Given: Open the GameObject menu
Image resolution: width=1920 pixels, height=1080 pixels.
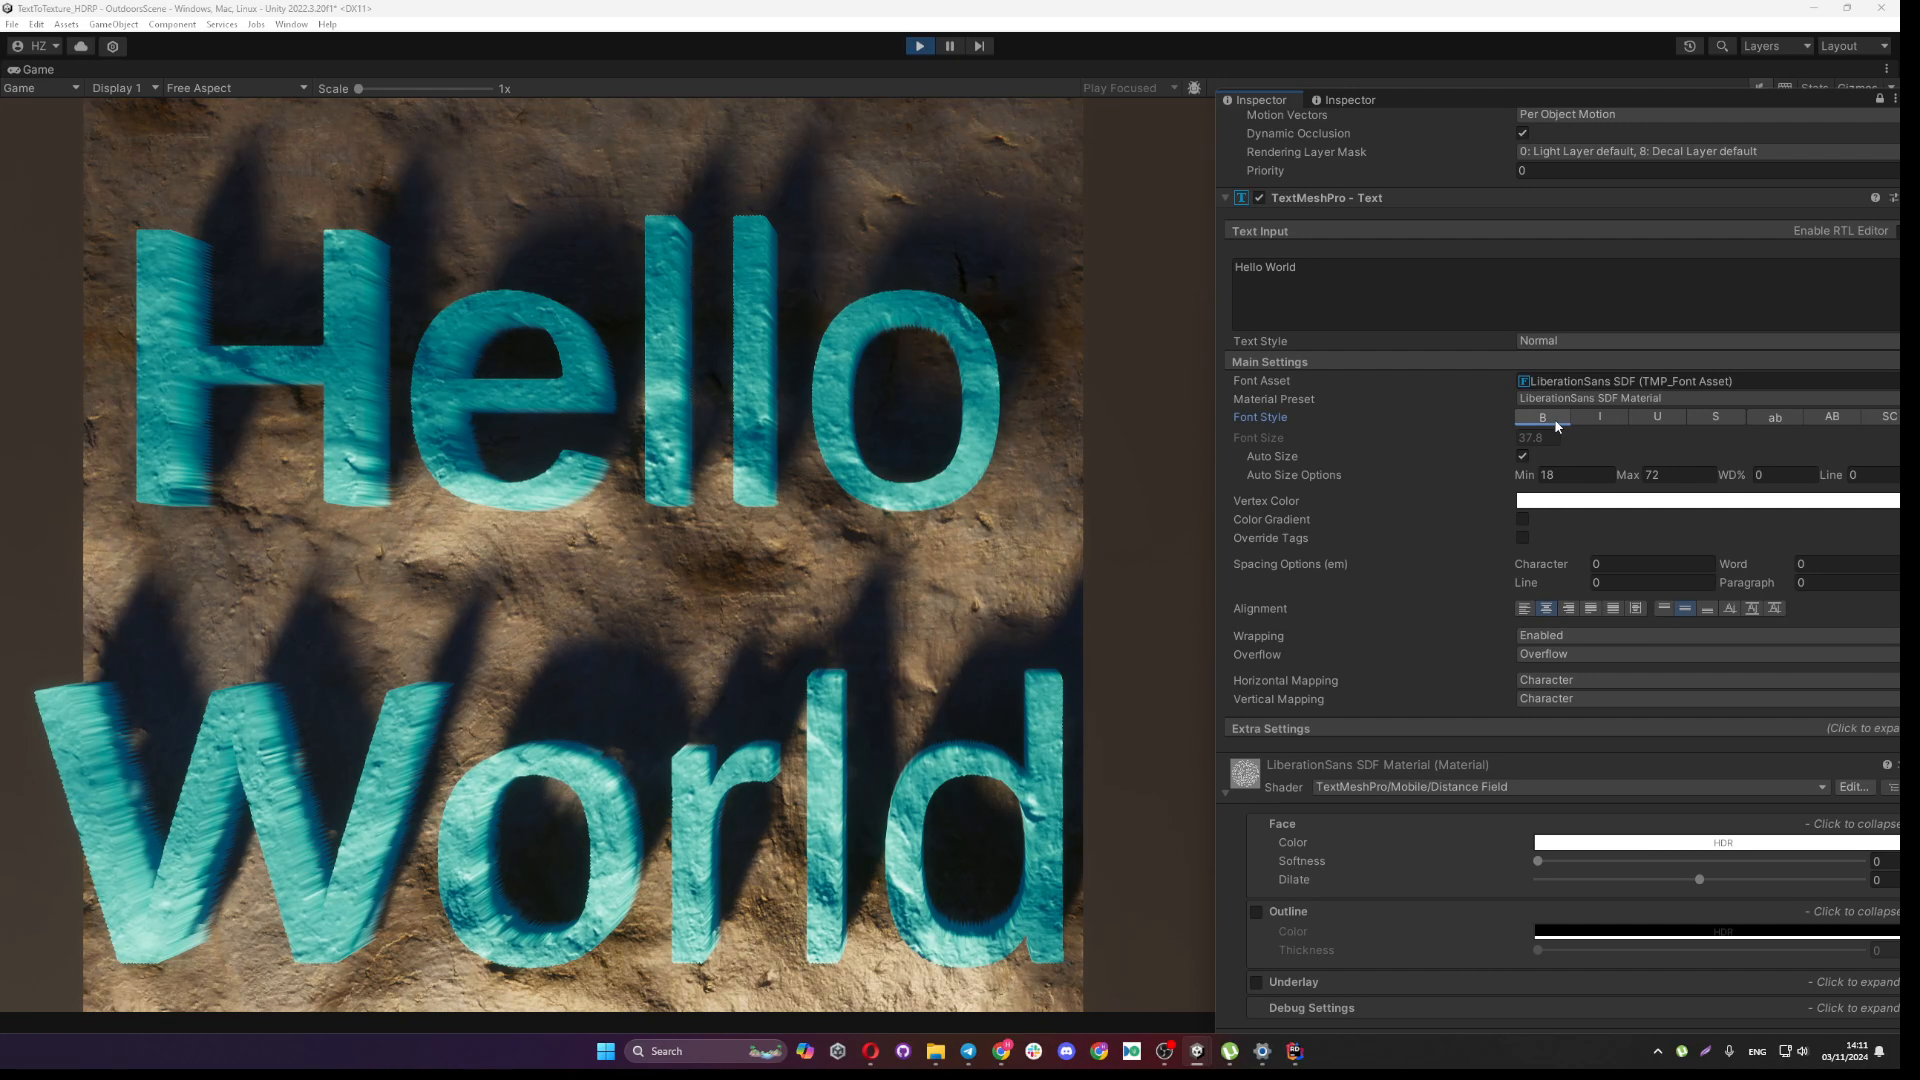Looking at the screenshot, I should click(x=113, y=24).
